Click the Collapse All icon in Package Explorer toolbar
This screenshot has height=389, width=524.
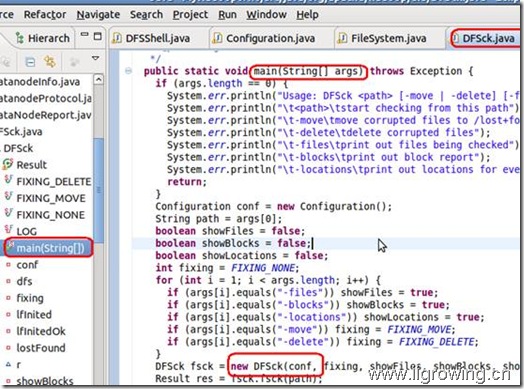click(x=30, y=62)
